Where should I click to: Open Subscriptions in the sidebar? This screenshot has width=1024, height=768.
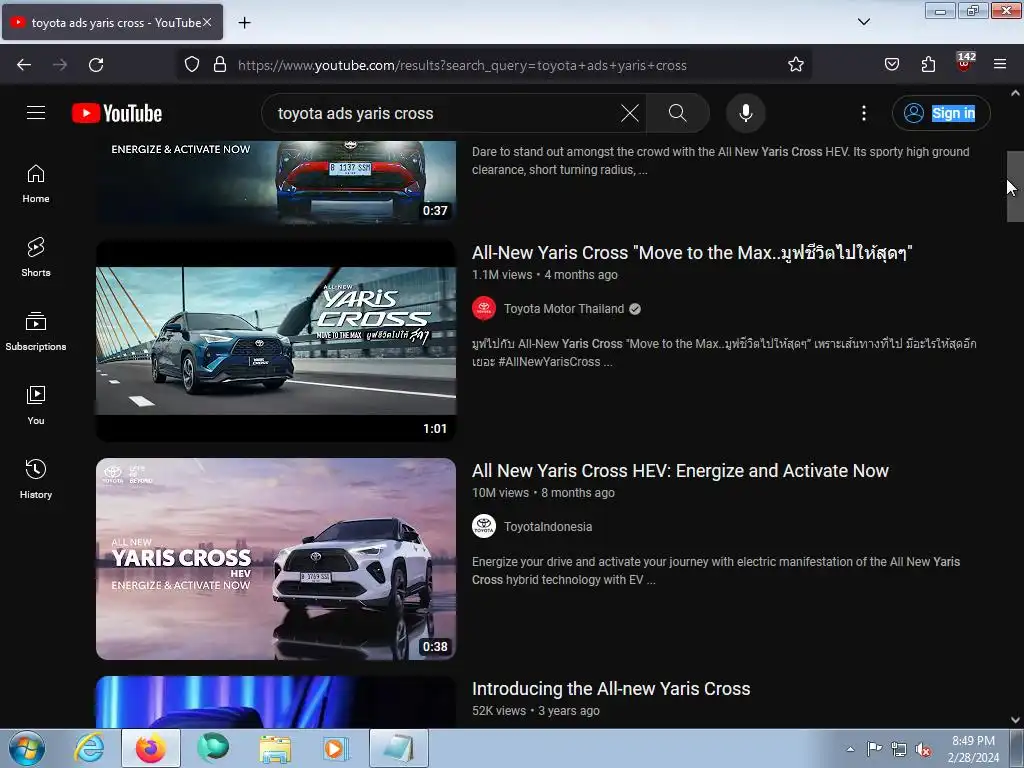36,331
